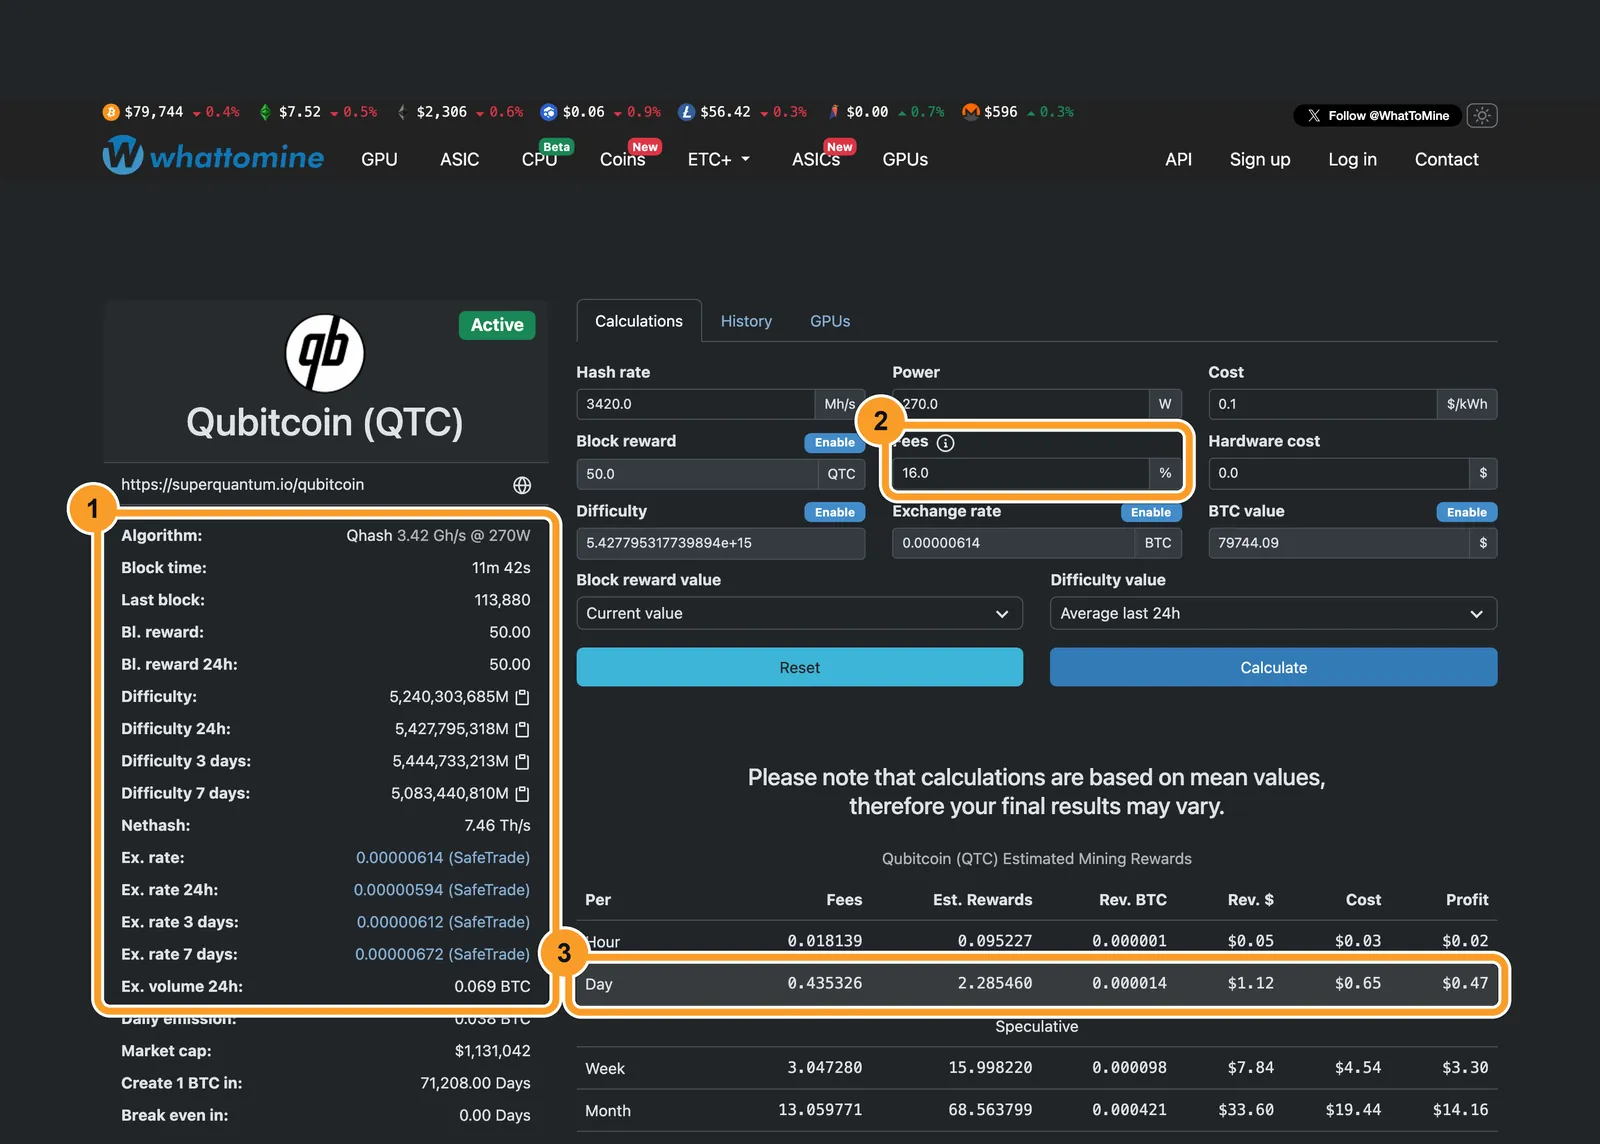Enable the BTC value override
Viewport: 1600px width, 1144px height.
(1467, 512)
